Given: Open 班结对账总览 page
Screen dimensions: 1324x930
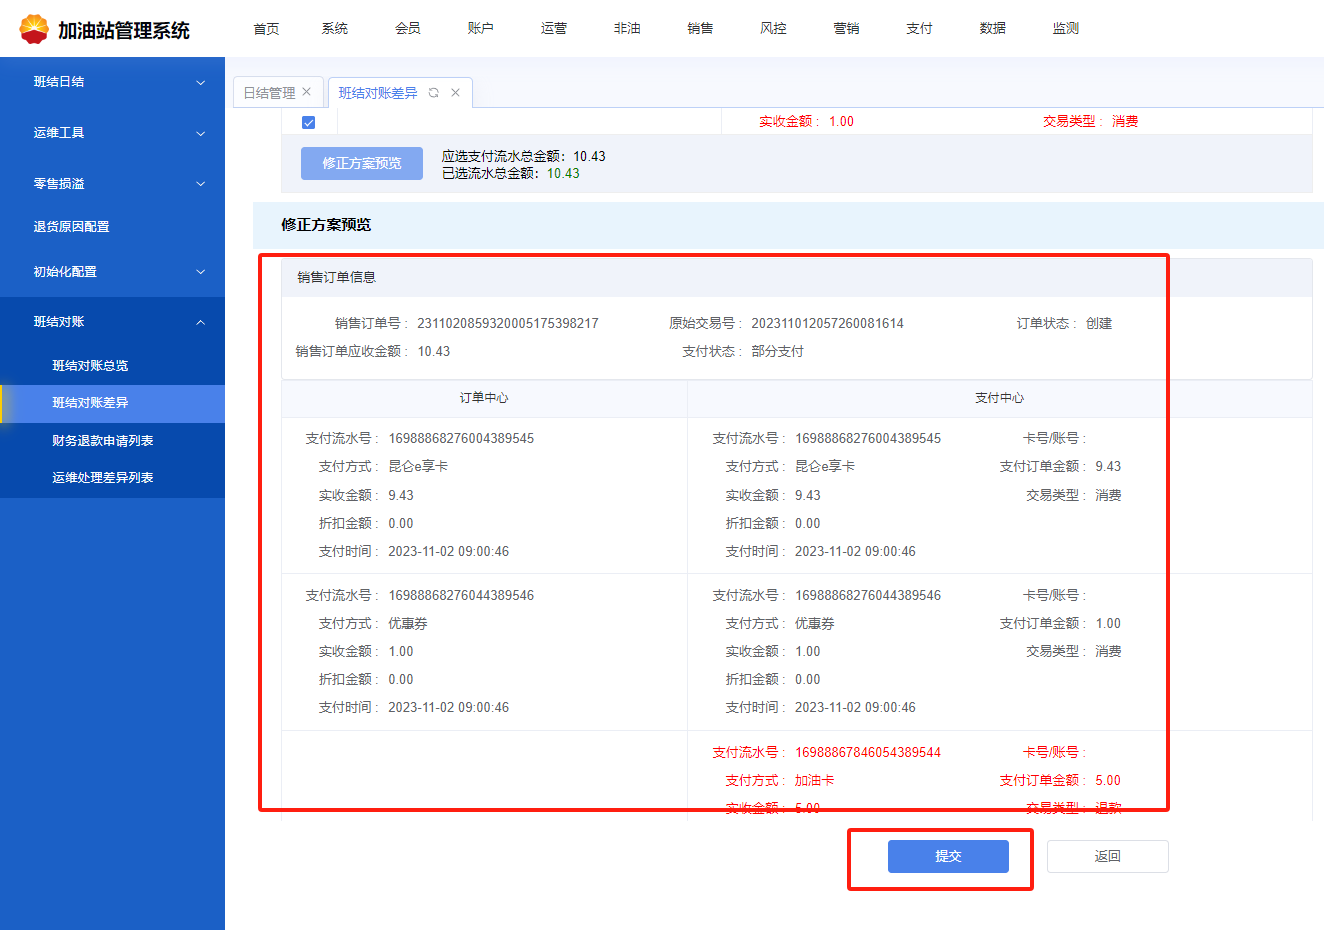Looking at the screenshot, I should (x=90, y=366).
